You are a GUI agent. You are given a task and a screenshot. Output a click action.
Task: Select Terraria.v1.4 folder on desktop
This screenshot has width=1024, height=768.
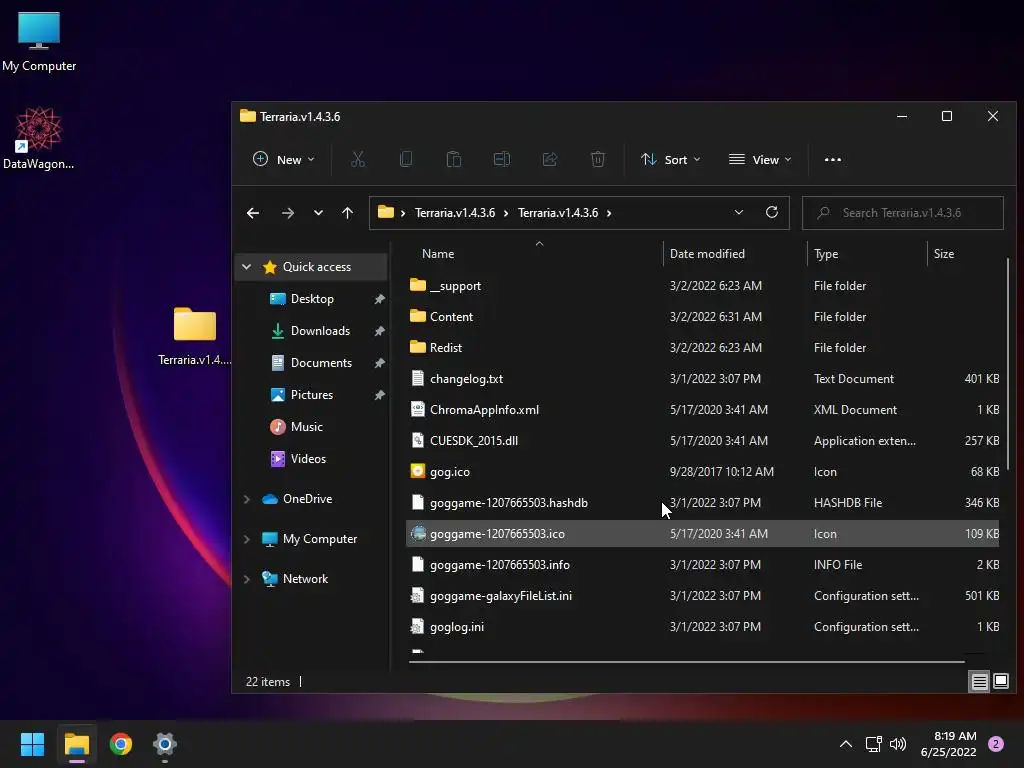pos(195,337)
